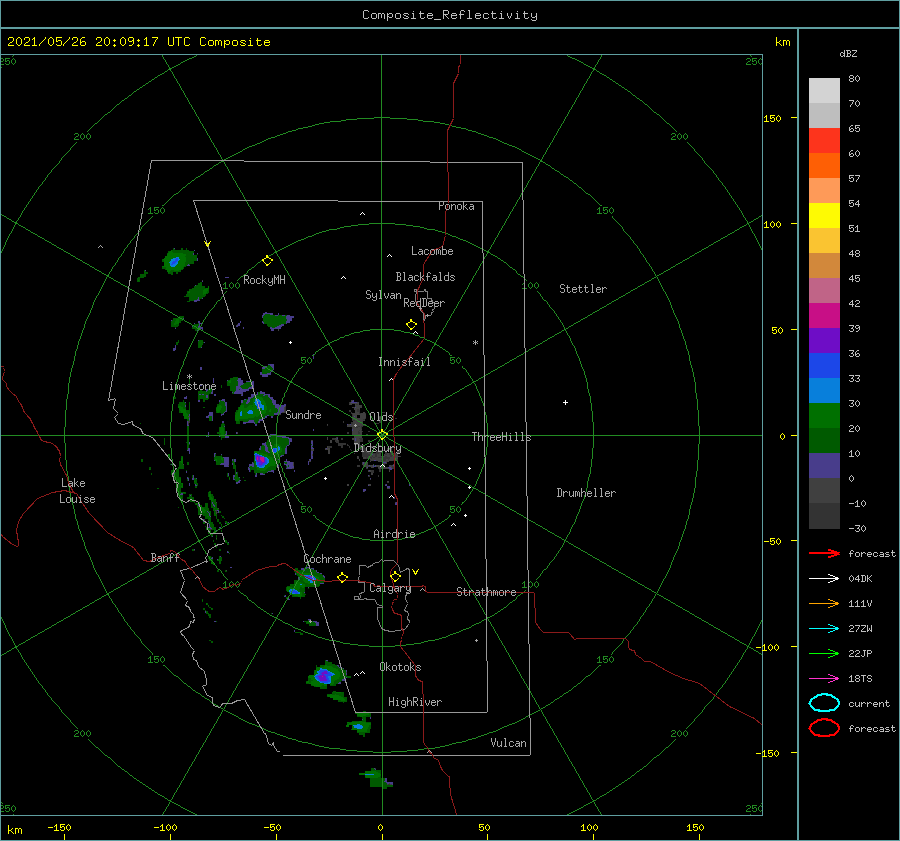Screen dimensions: 900x841
Task: Click the 150 tick on the bottom axis
Action: pos(695,827)
